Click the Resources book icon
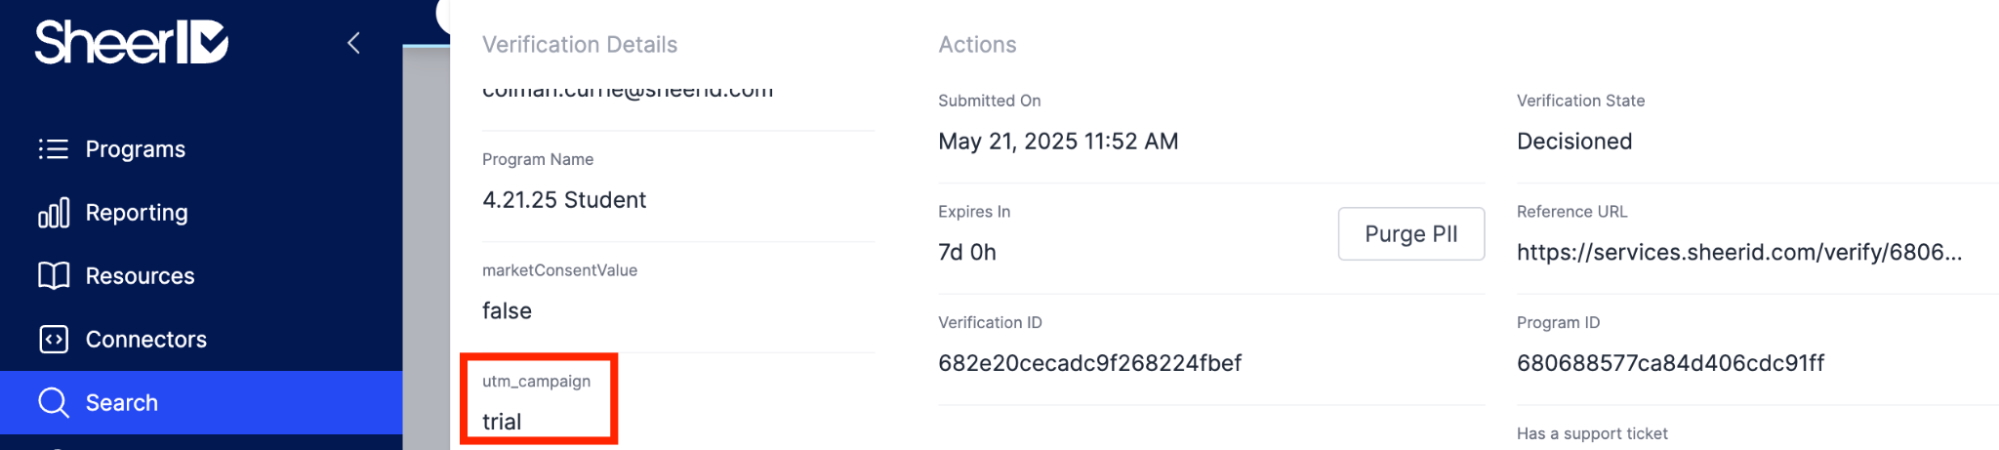 point(53,276)
